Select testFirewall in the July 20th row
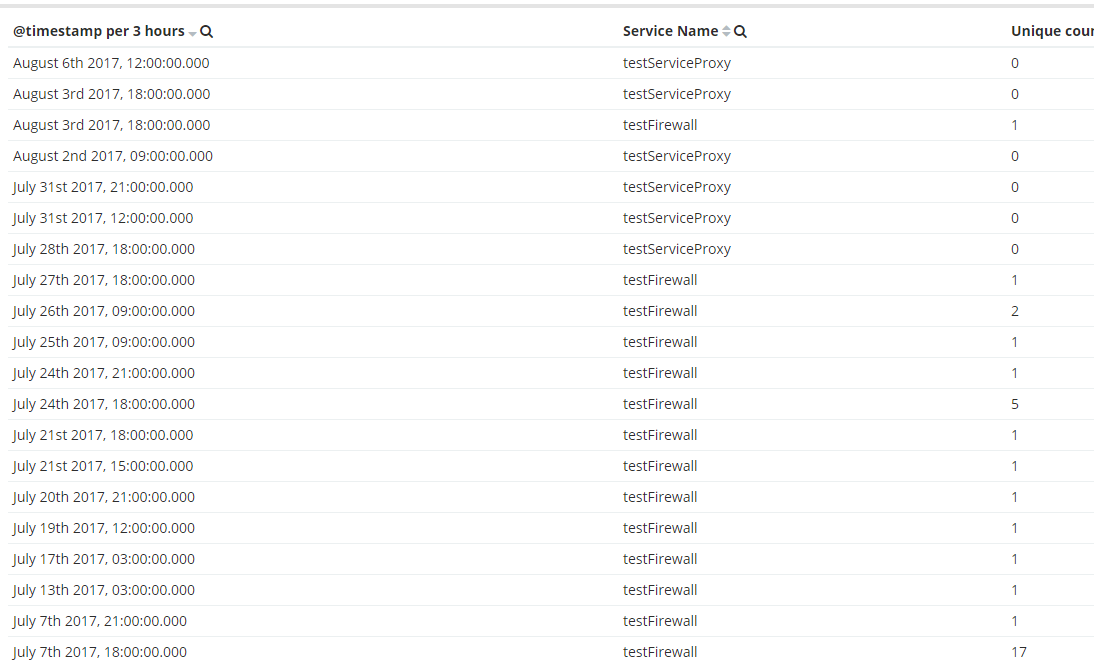This screenshot has height=669, width=1094. (660, 497)
